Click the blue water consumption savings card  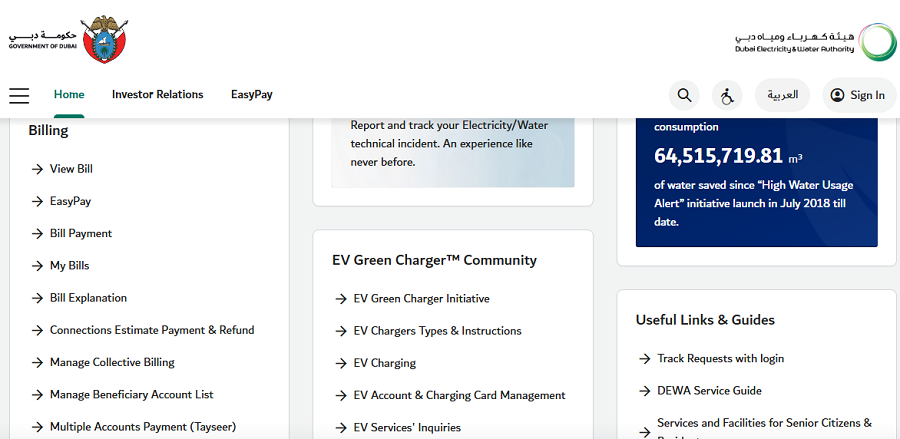tap(757, 182)
